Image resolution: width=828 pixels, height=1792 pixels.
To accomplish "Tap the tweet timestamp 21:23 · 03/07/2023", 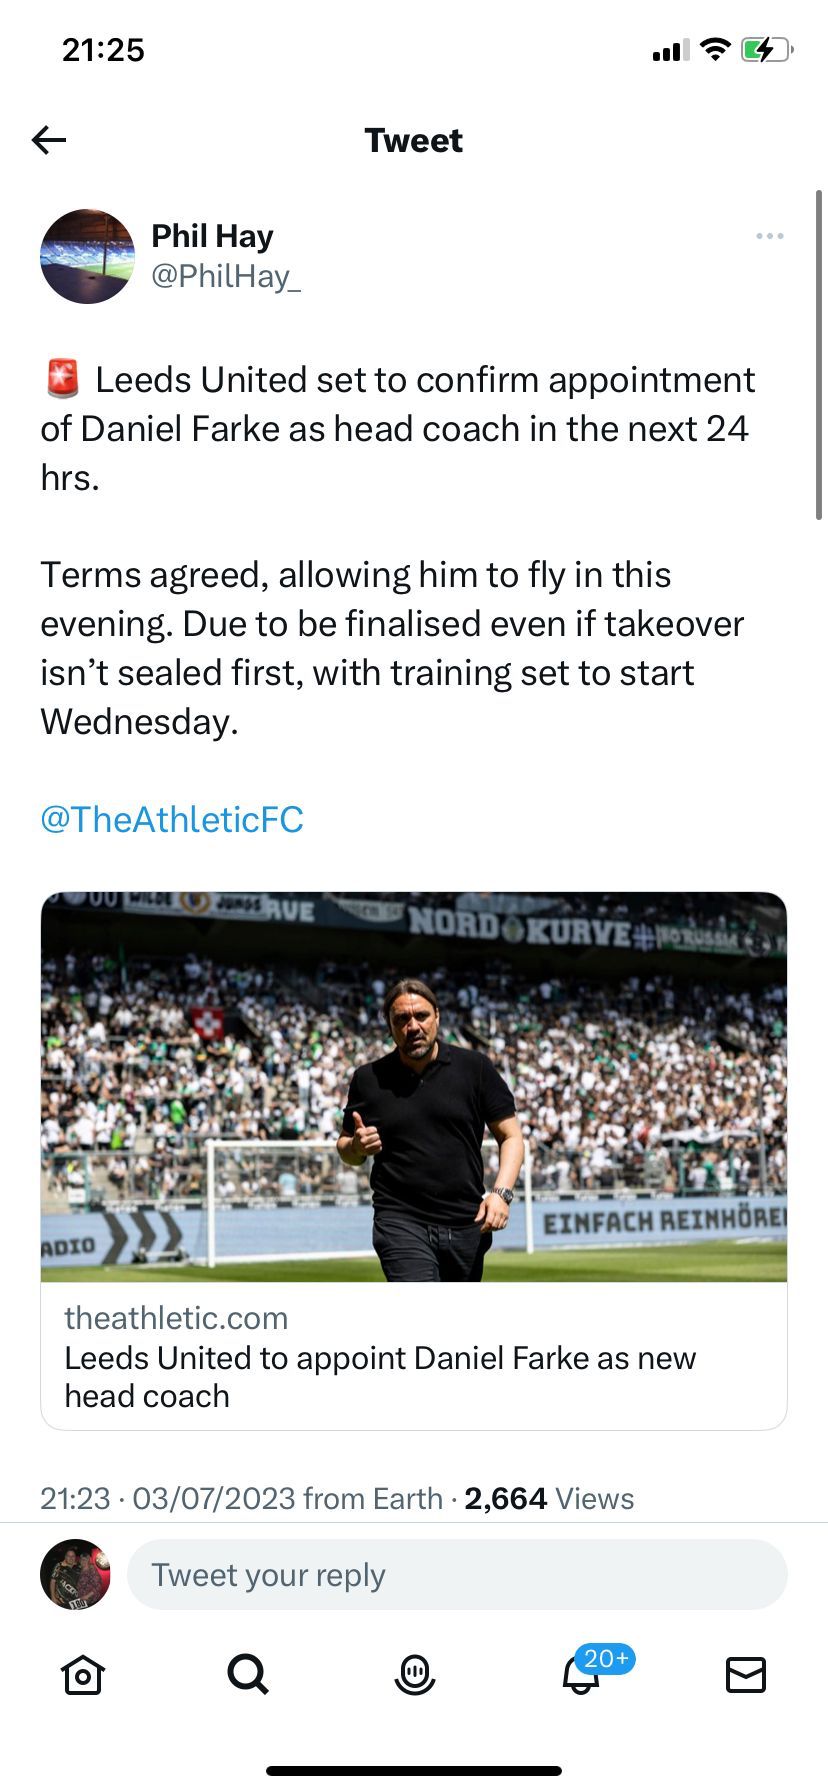I will coord(168,1498).
